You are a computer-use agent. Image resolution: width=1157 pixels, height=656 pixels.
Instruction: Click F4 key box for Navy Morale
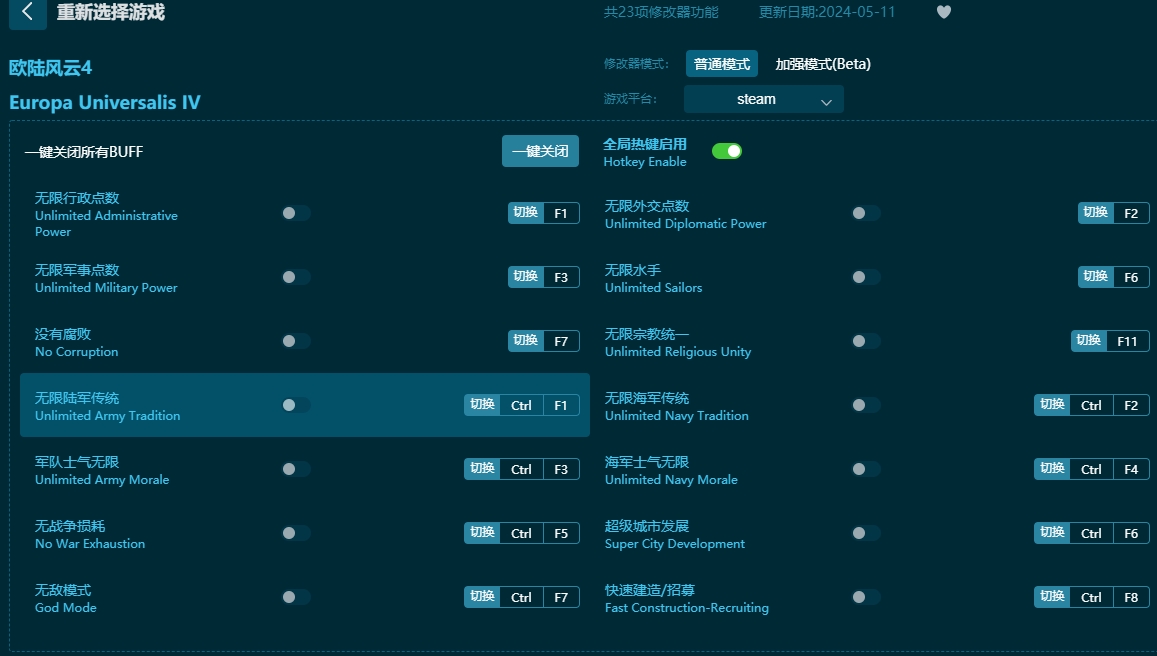click(x=1132, y=469)
